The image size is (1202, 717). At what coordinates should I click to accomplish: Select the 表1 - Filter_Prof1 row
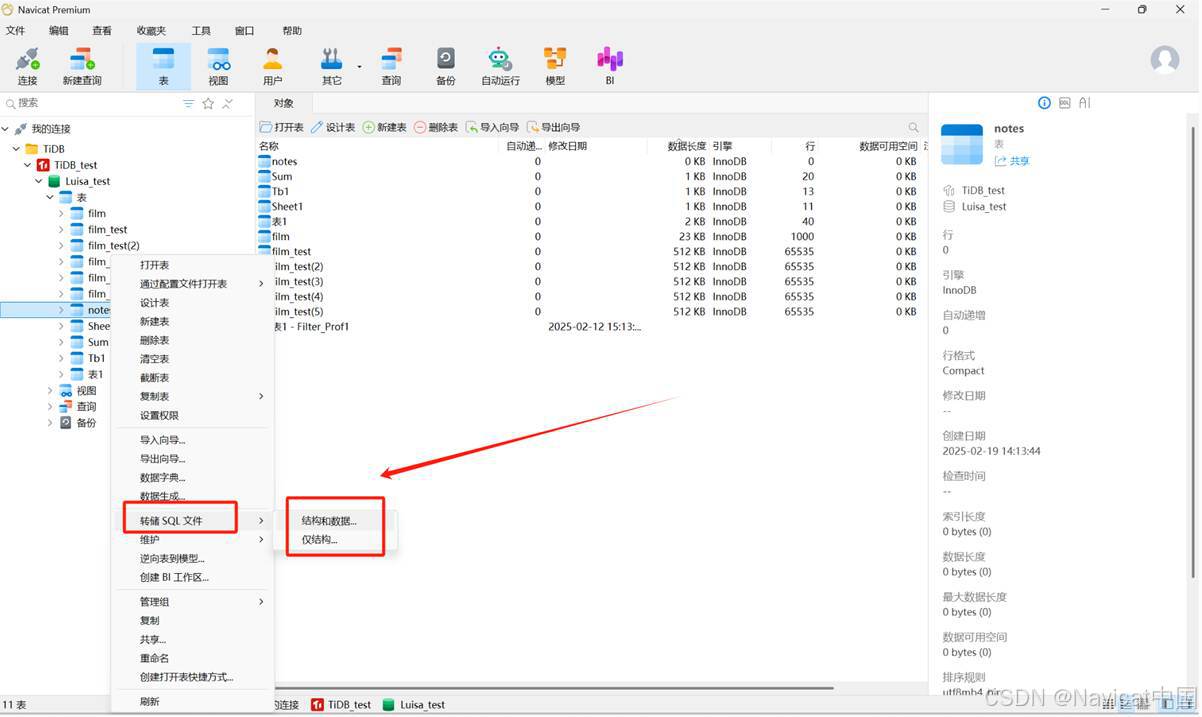click(x=590, y=326)
